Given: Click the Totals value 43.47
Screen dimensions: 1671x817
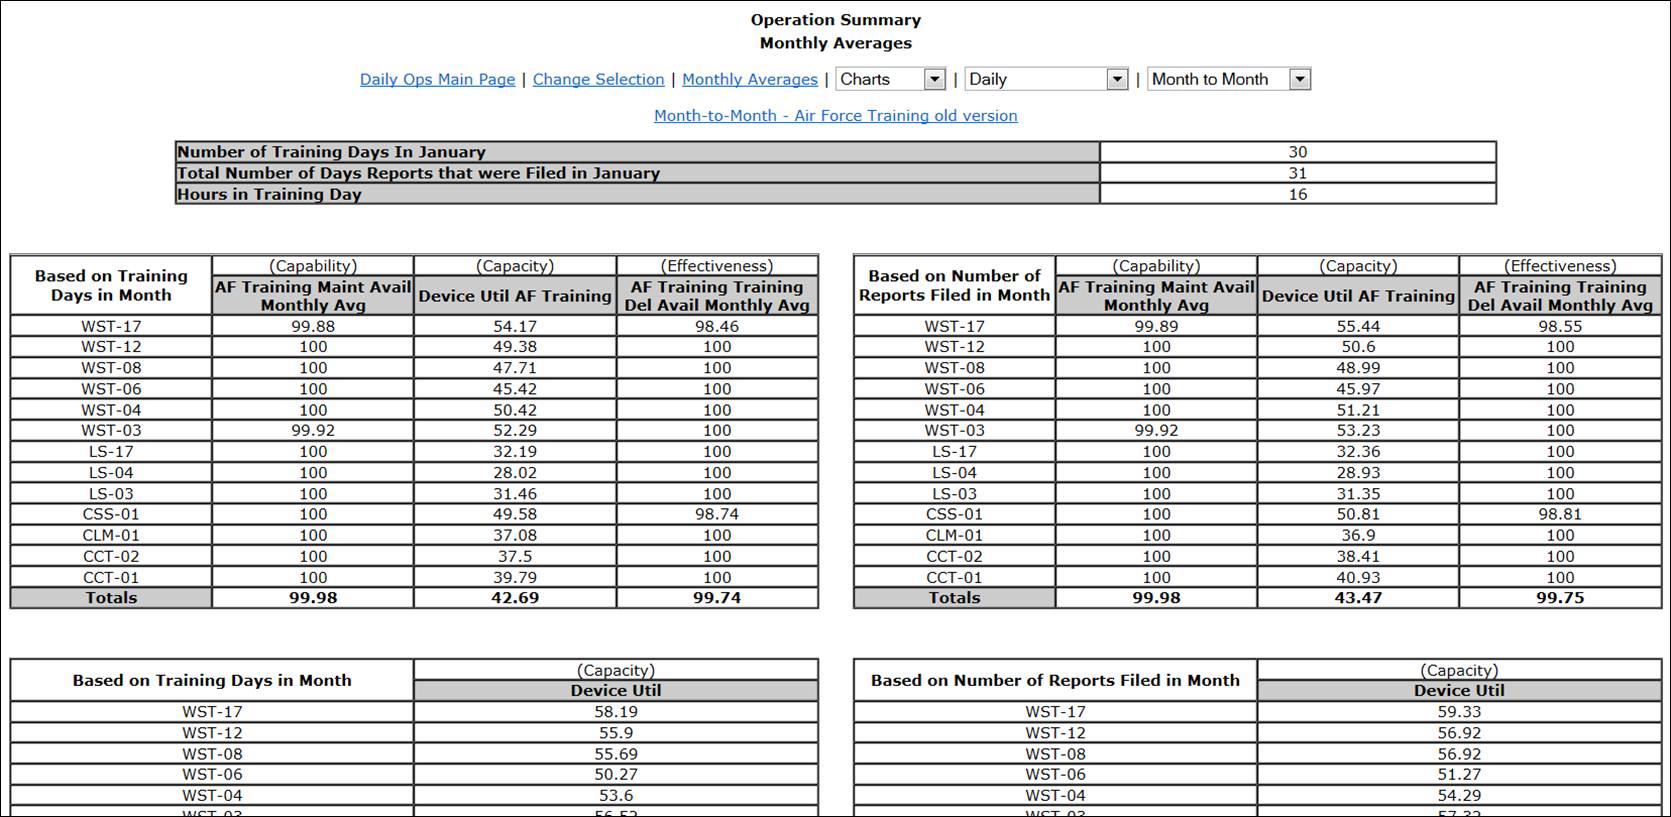Looking at the screenshot, I should tap(1358, 598).
